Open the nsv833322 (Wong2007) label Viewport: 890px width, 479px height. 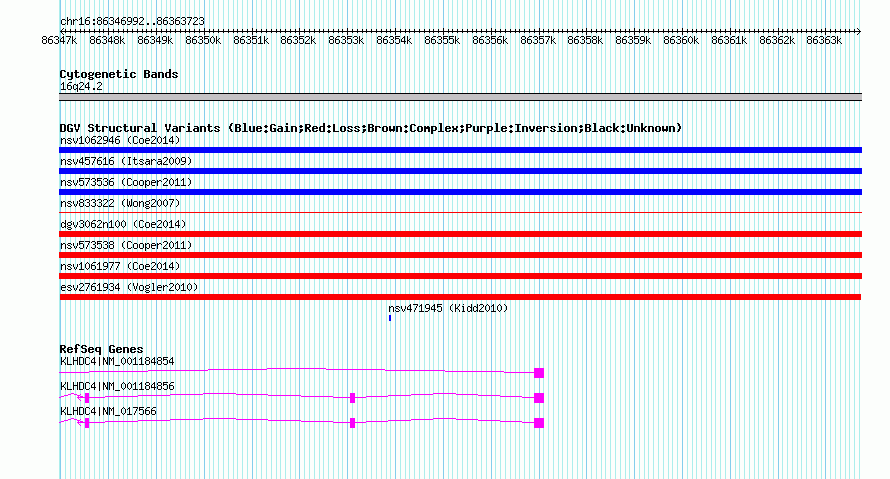120,203
